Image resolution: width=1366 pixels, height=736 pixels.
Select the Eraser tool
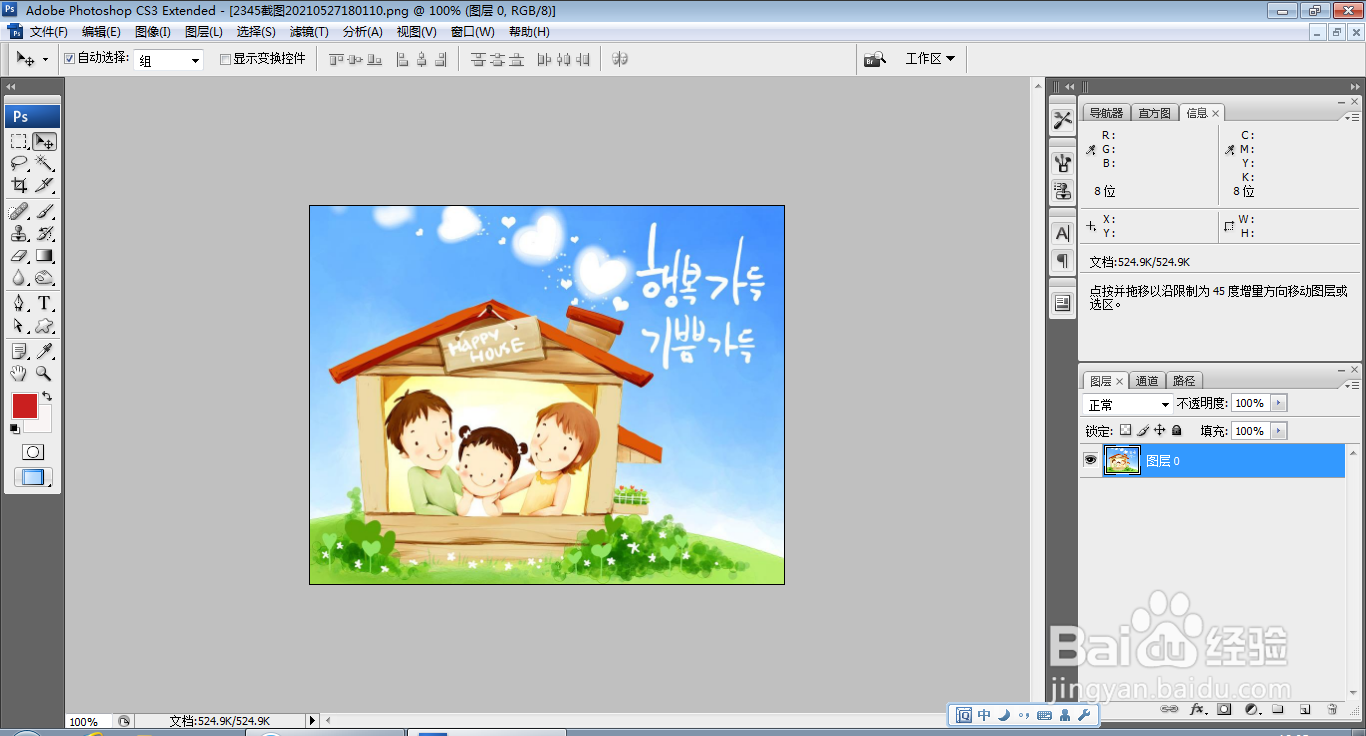[x=19, y=256]
